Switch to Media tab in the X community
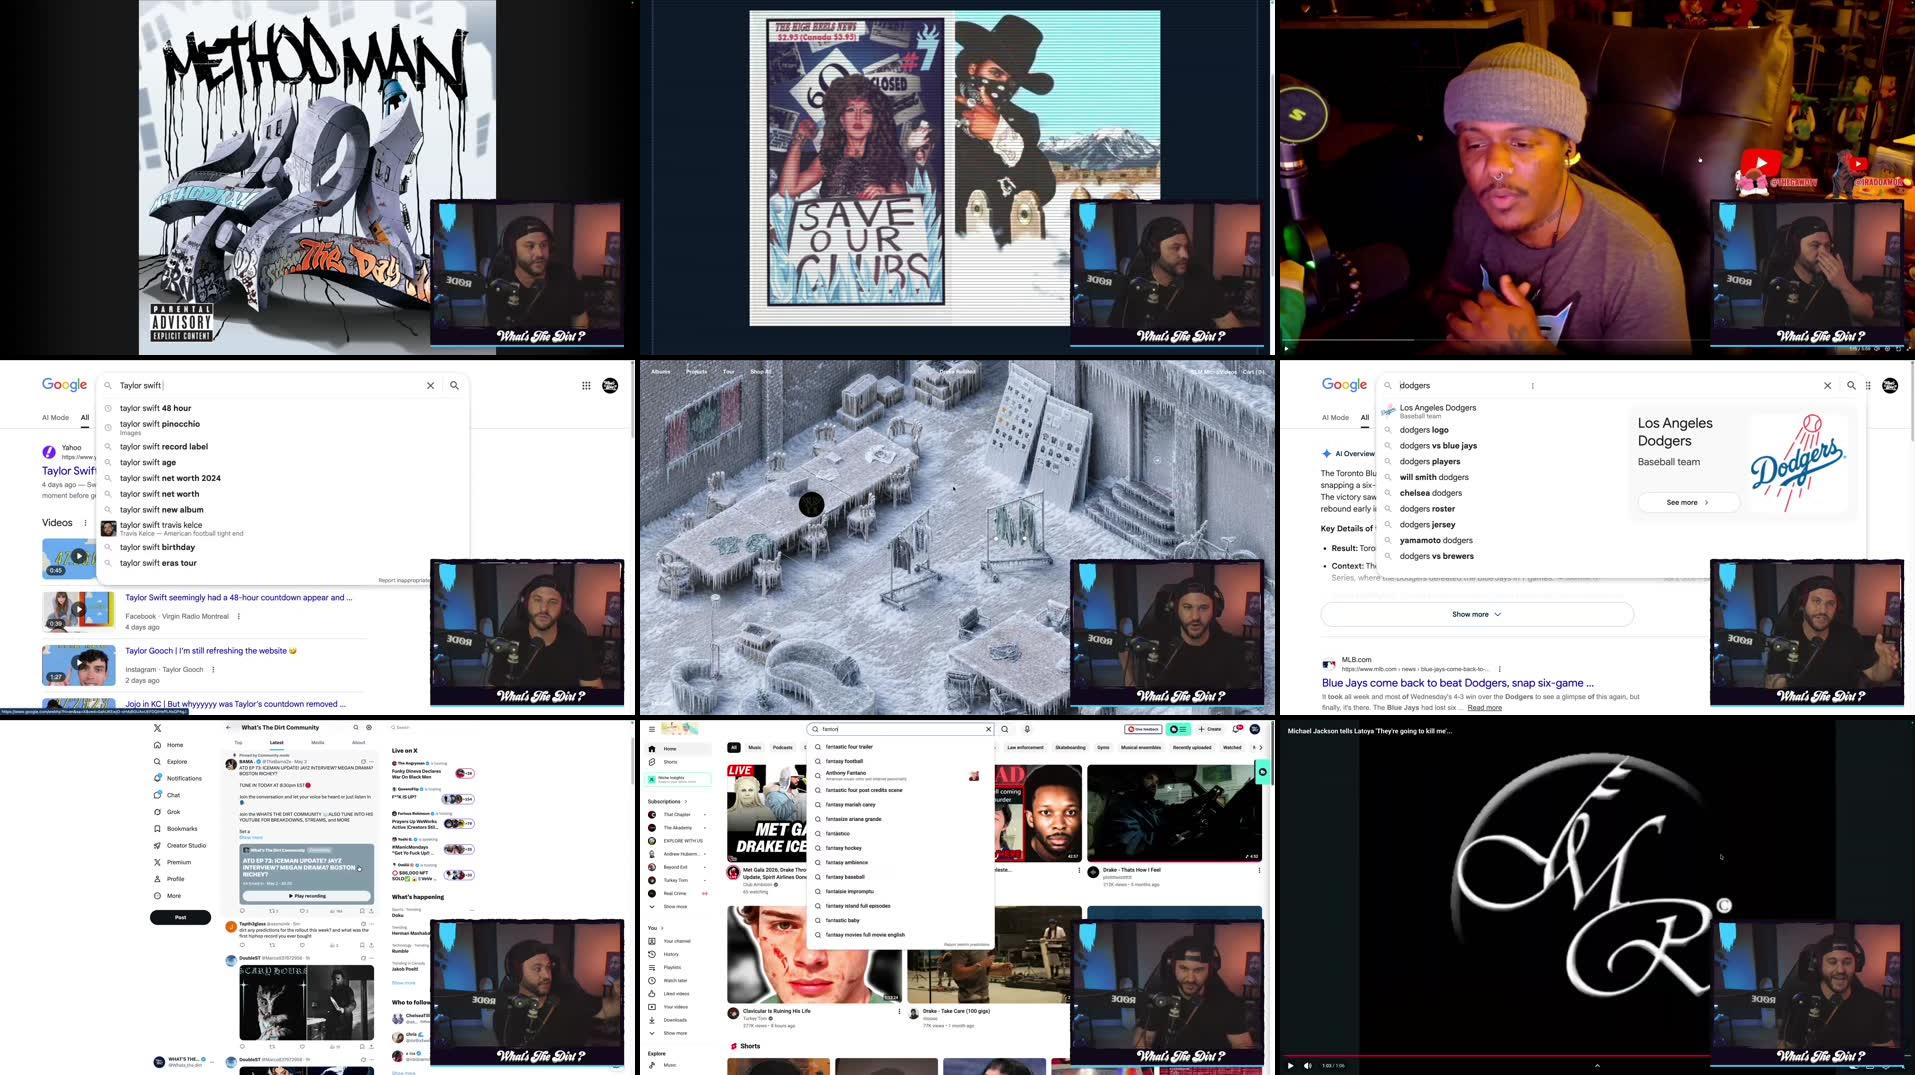This screenshot has height=1075, width=1915. tap(318, 743)
